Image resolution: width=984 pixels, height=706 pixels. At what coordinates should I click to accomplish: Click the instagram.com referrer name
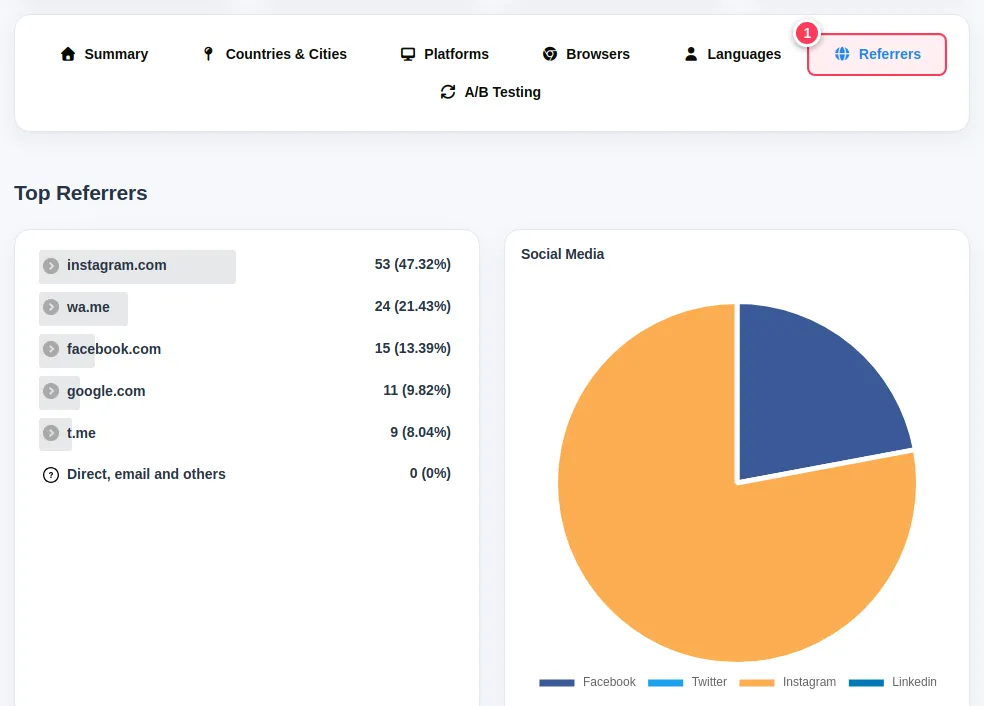click(x=117, y=265)
